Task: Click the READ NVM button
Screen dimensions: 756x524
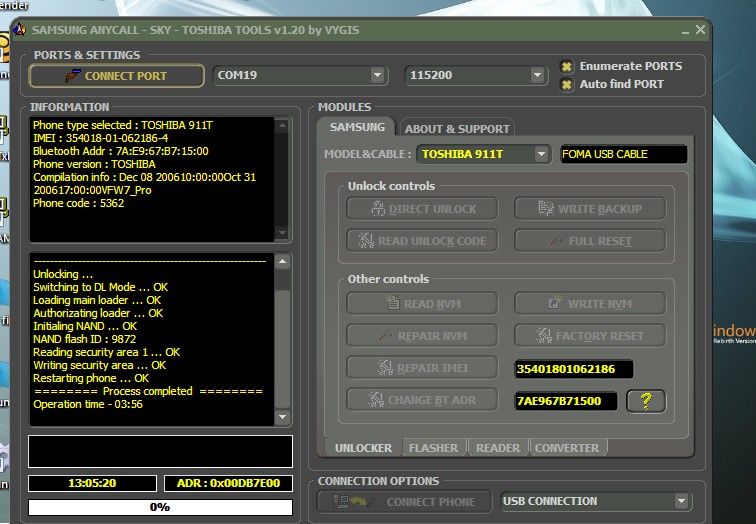Action: coord(422,304)
